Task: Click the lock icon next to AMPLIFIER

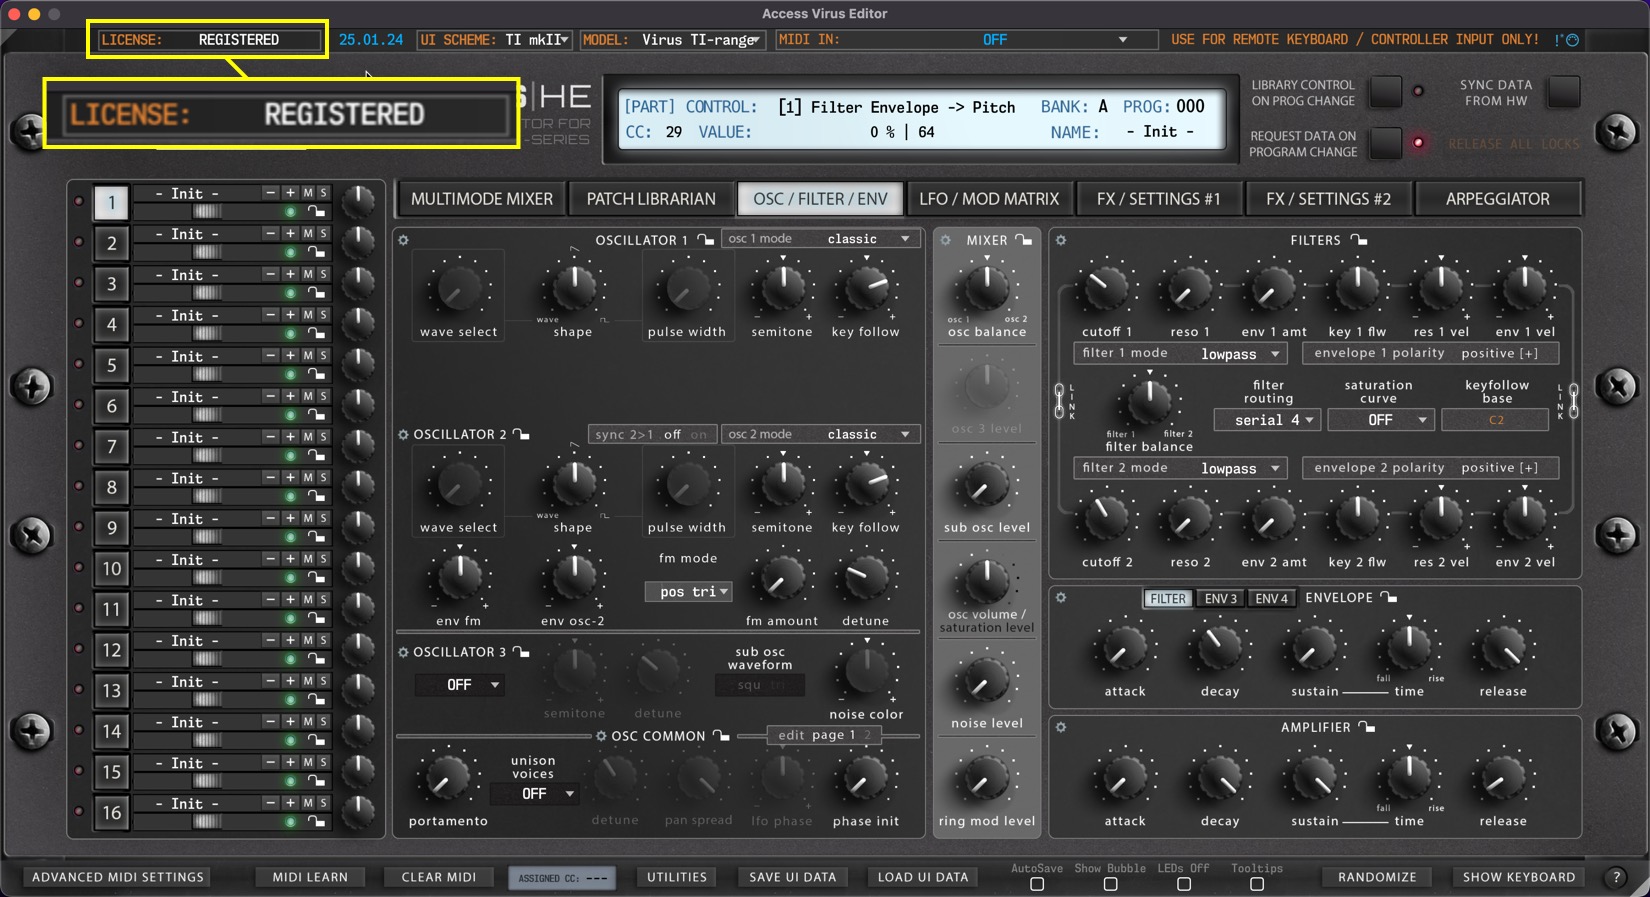Action: (1367, 728)
